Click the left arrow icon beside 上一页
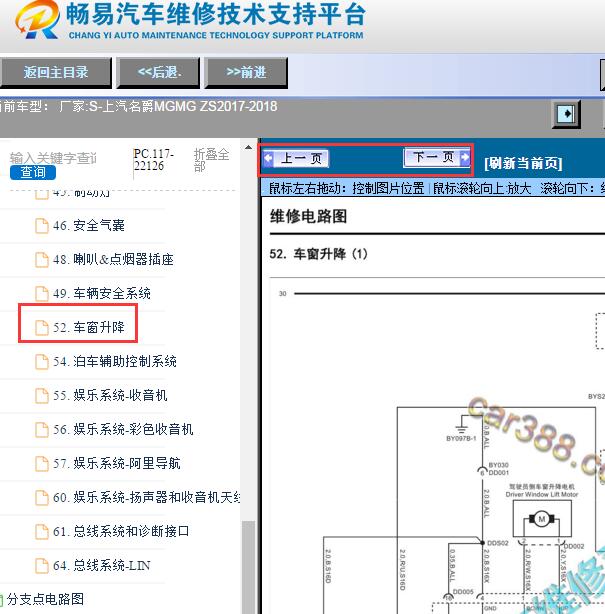 tap(268, 158)
